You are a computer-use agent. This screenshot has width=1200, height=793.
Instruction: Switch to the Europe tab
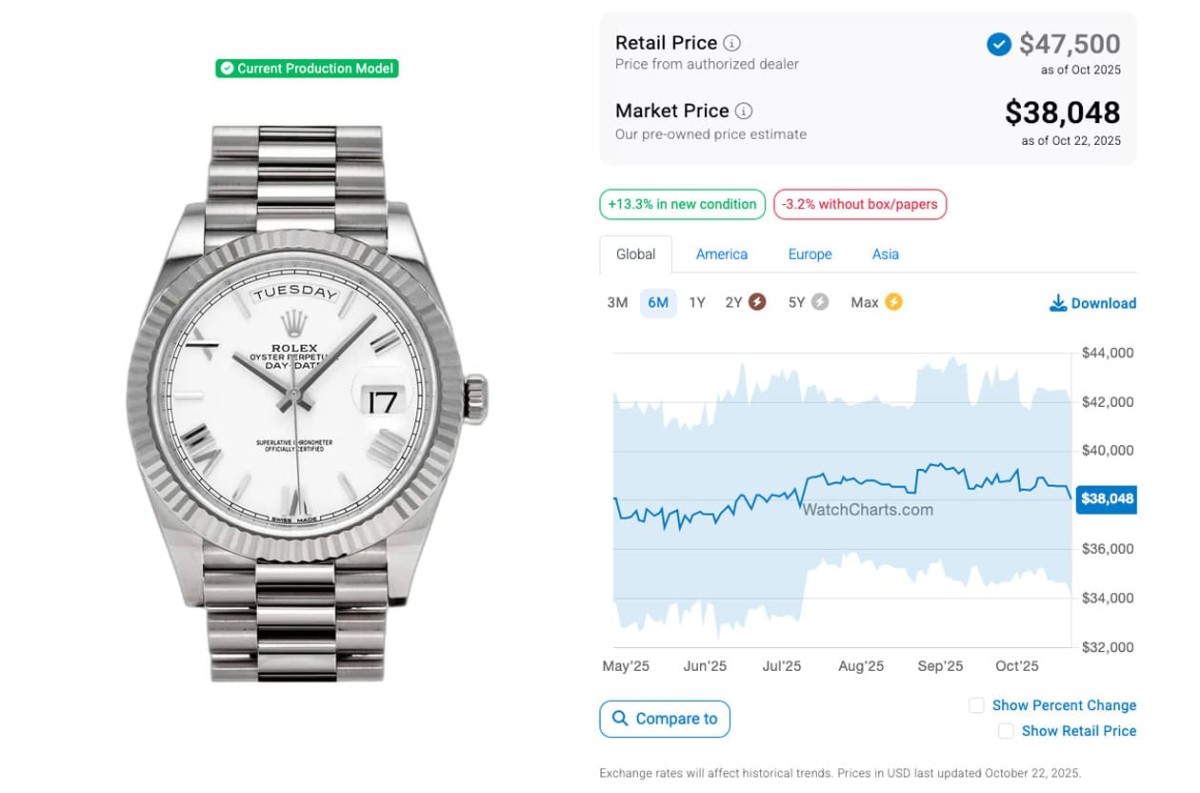pyautogui.click(x=810, y=254)
